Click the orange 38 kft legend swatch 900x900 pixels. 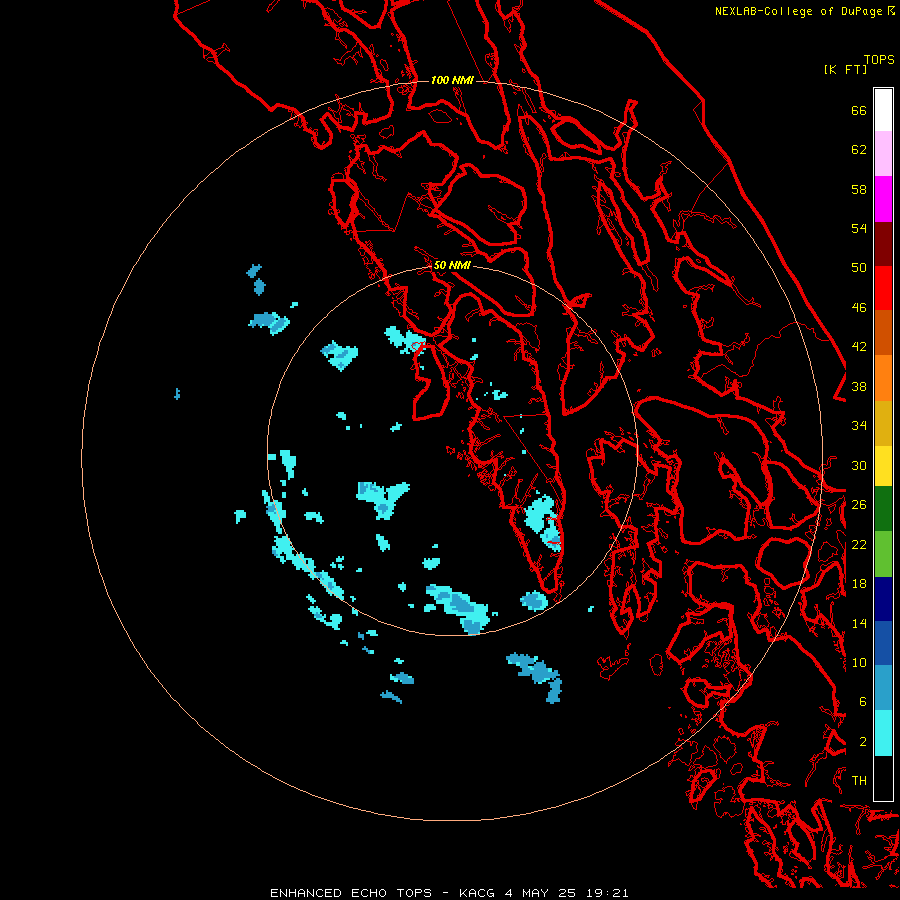pyautogui.click(x=883, y=378)
